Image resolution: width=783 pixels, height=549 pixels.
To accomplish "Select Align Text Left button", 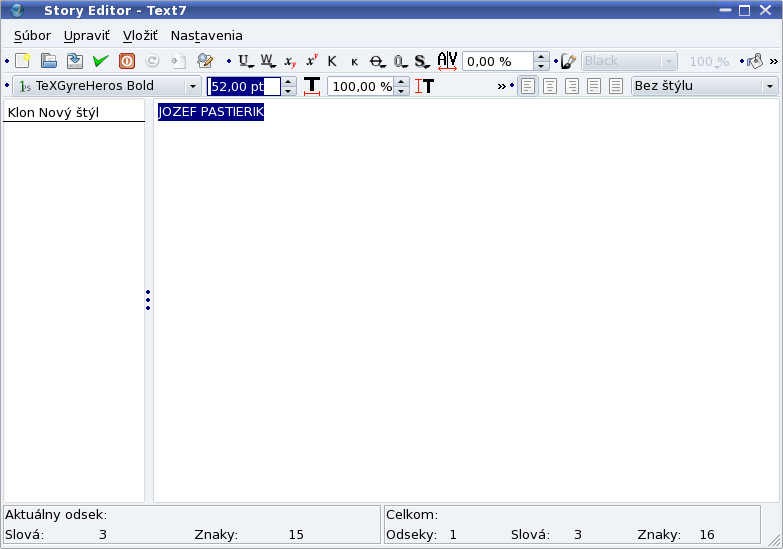I will pos(528,86).
